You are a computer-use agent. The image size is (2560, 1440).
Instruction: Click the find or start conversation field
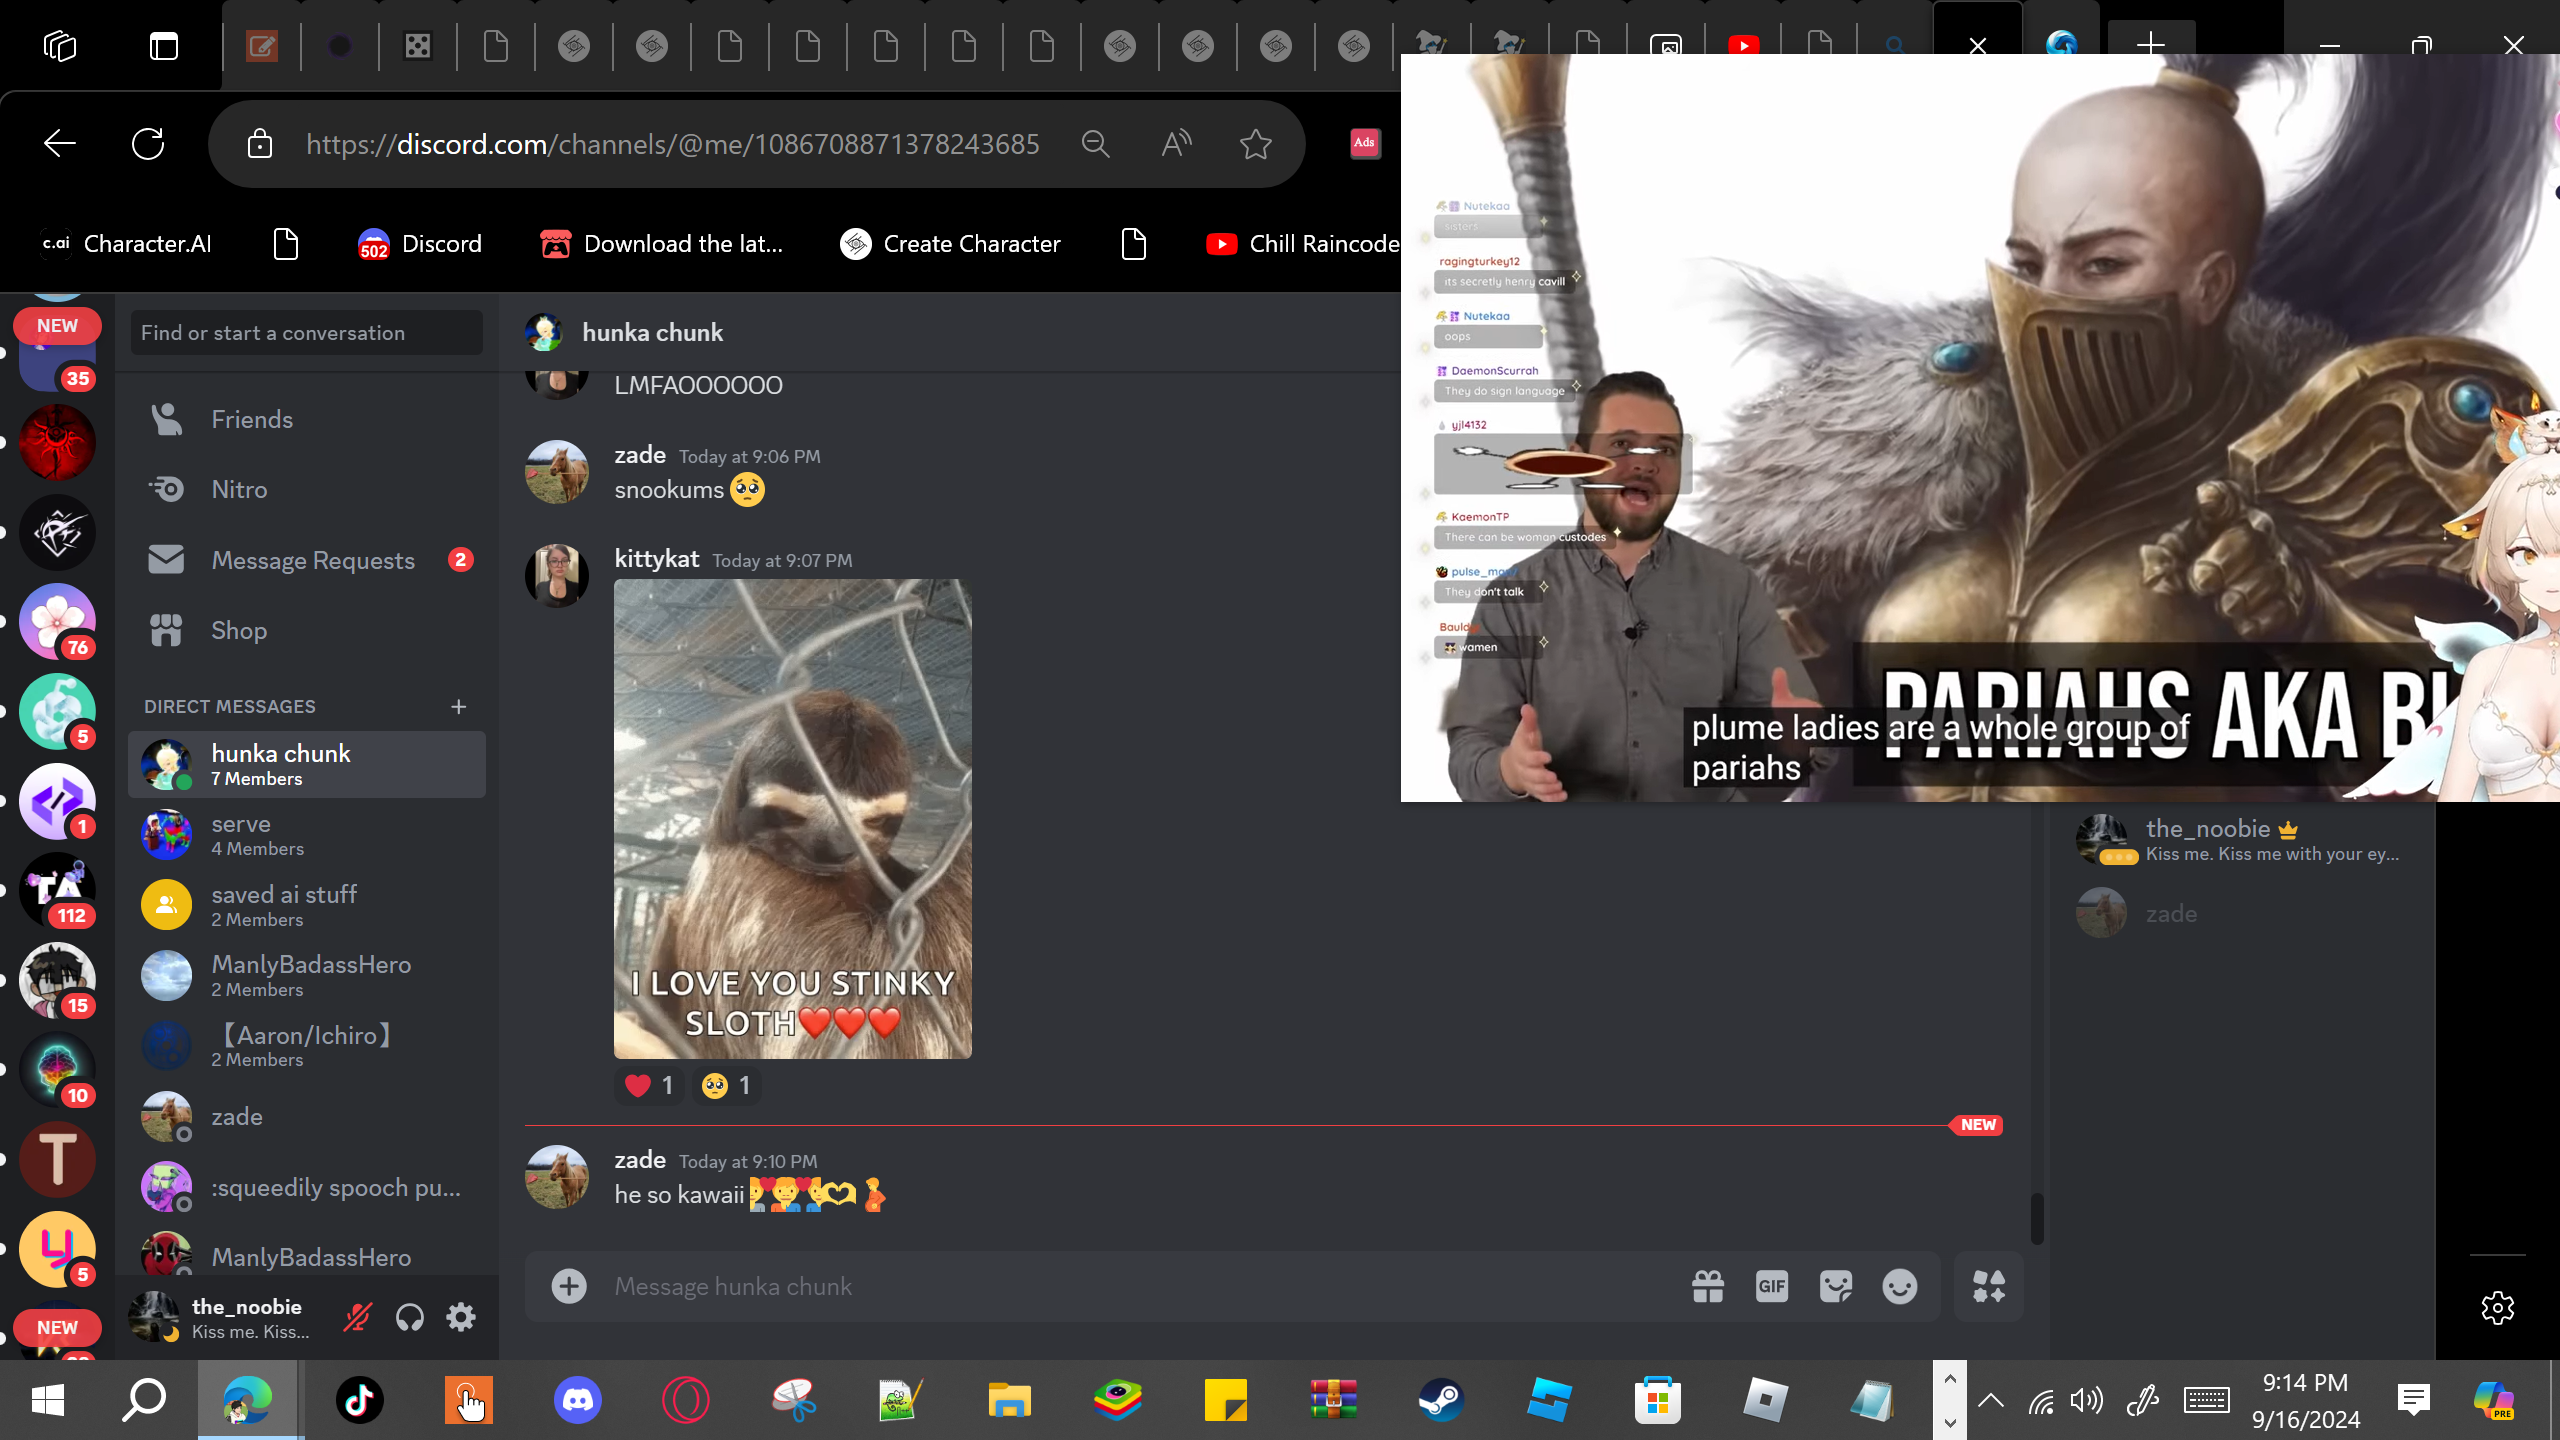pyautogui.click(x=307, y=333)
